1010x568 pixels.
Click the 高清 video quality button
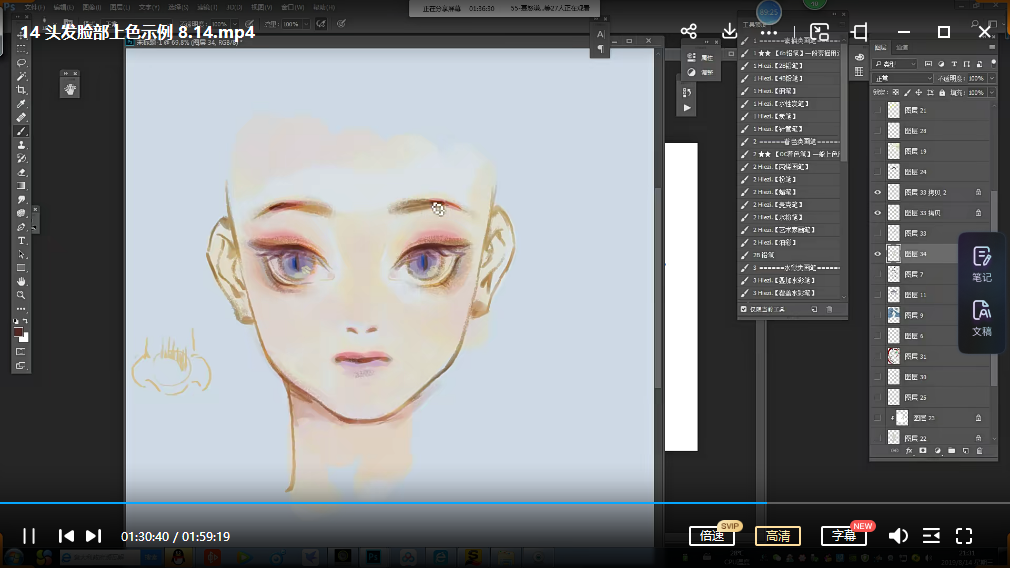click(x=777, y=536)
